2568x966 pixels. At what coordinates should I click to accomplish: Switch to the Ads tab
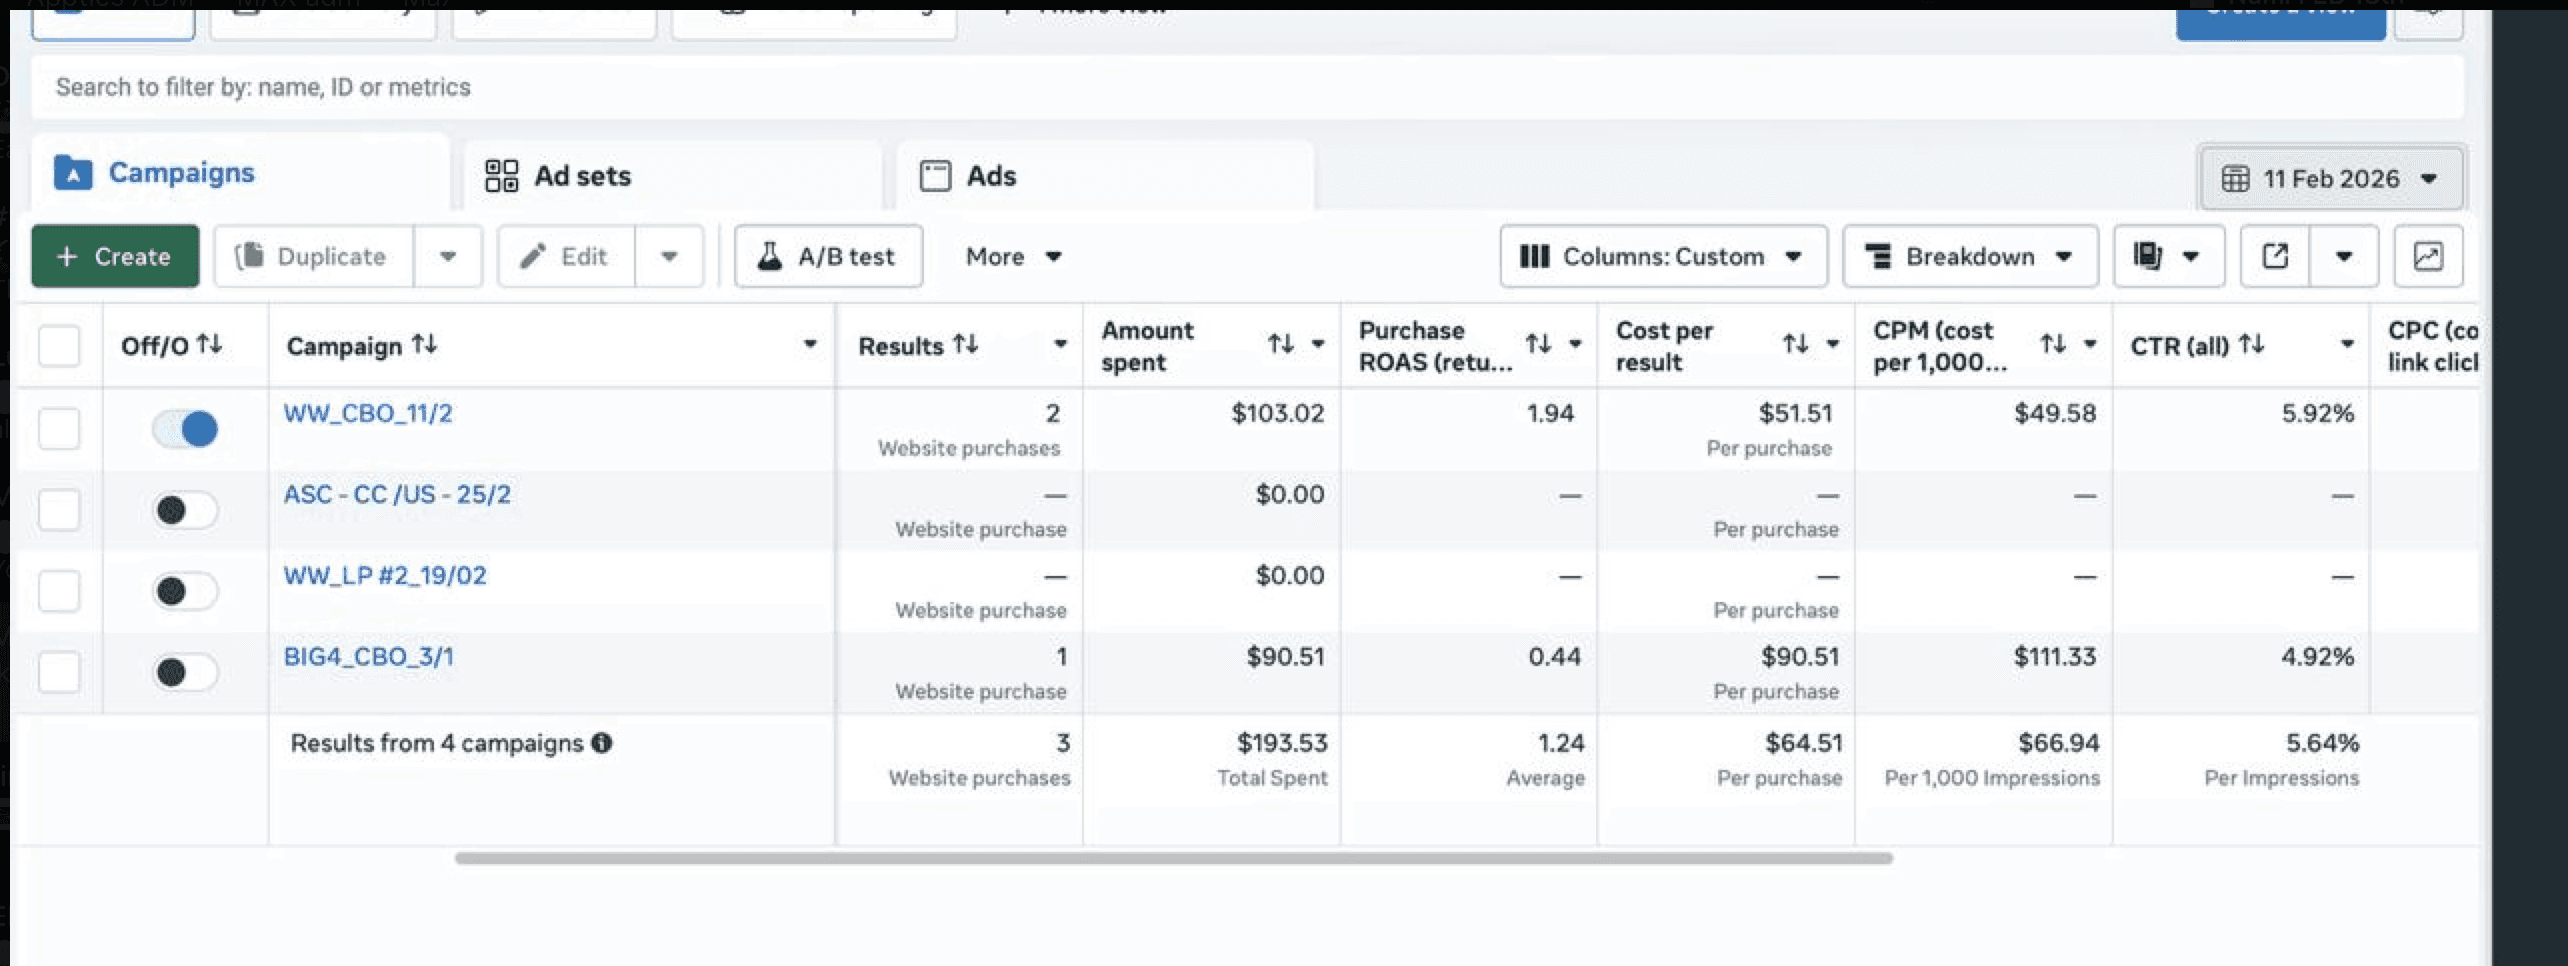[x=1105, y=176]
